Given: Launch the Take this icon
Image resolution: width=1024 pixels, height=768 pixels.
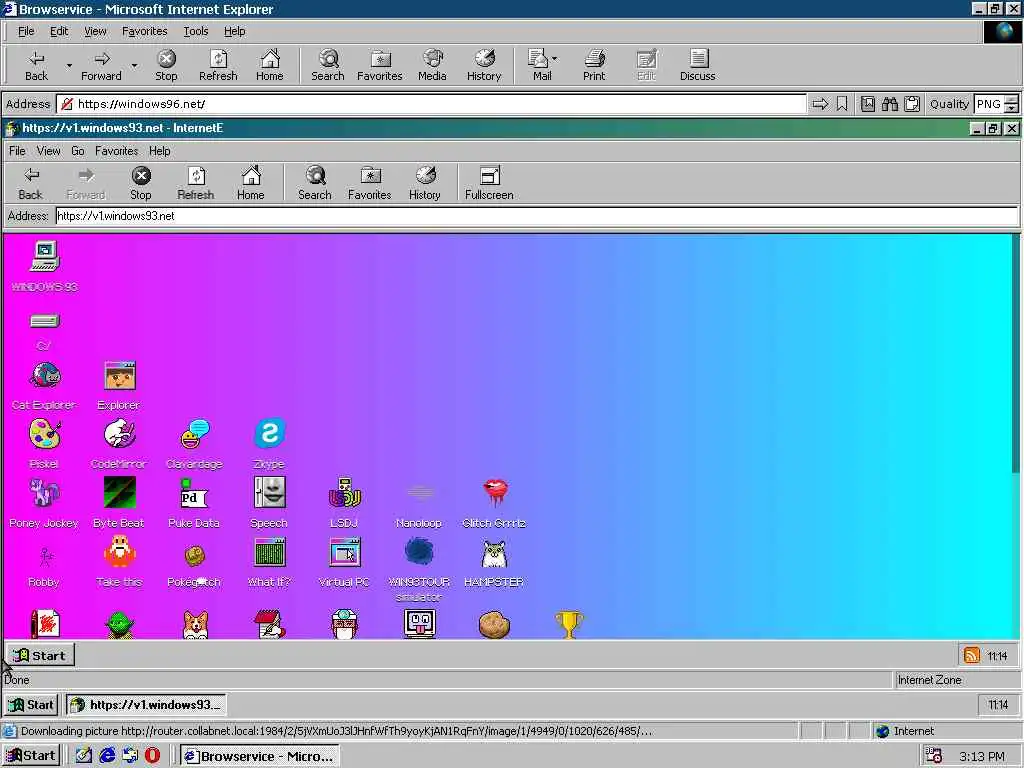Looking at the screenshot, I should [x=120, y=552].
